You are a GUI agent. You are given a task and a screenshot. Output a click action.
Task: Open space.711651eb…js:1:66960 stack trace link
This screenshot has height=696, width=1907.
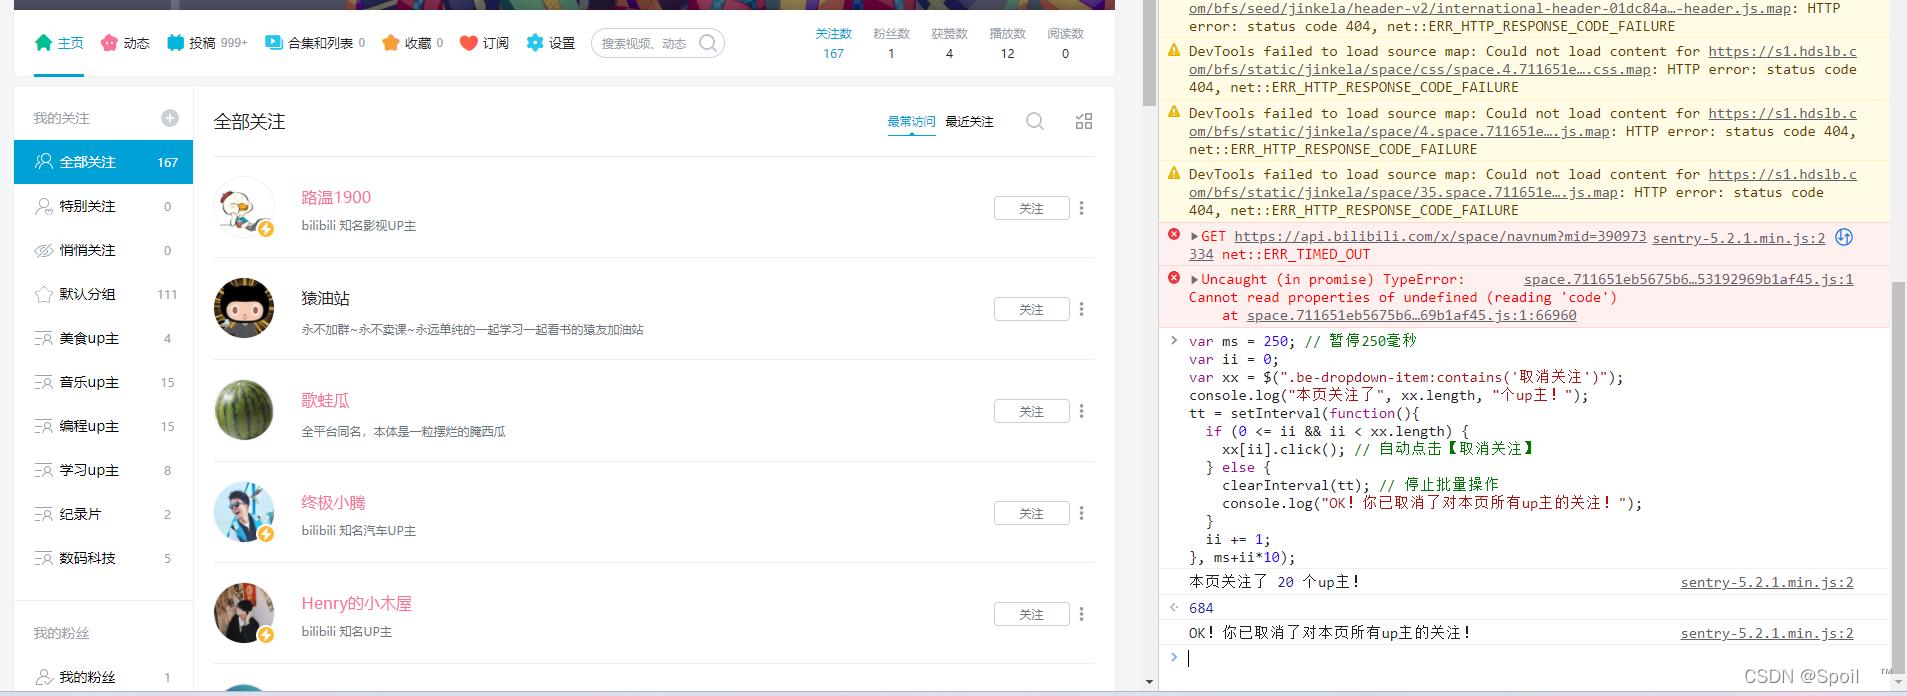pyautogui.click(x=1411, y=316)
